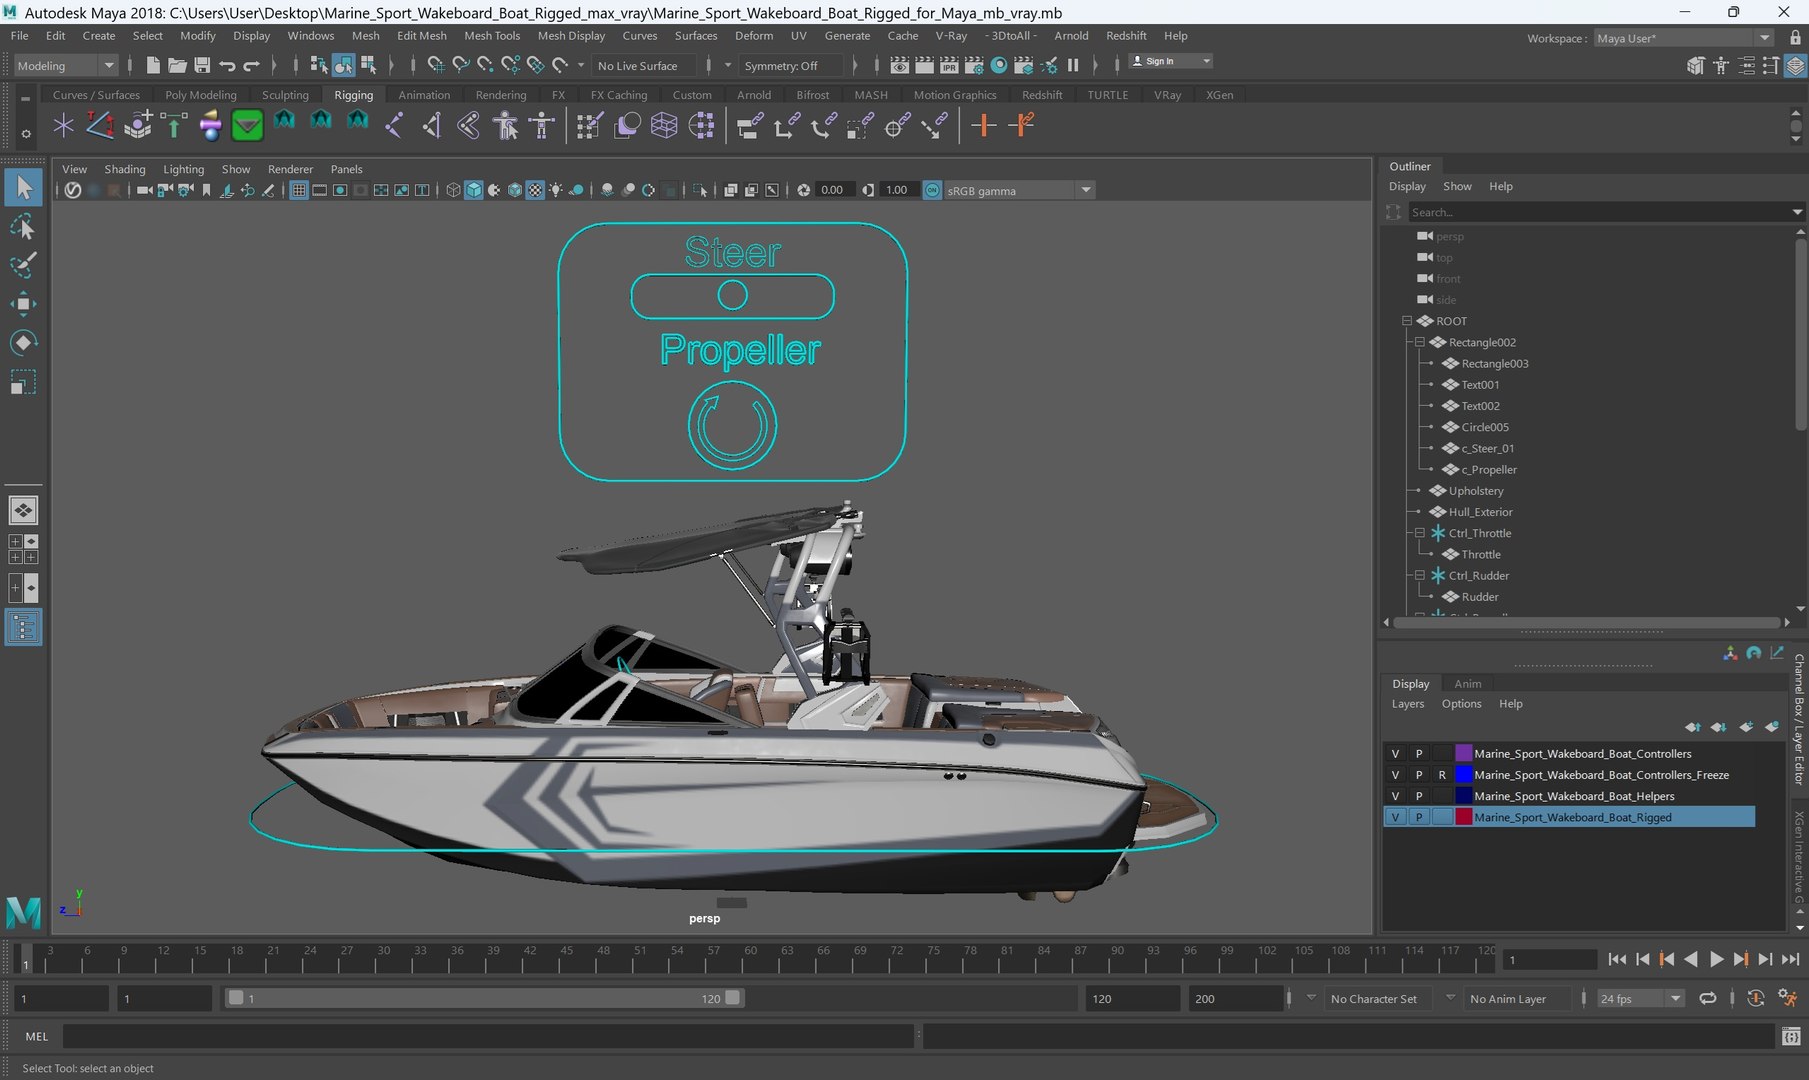Image resolution: width=1809 pixels, height=1080 pixels.
Task: Collapse Rectangle002 node in Outliner
Action: coord(1419,342)
